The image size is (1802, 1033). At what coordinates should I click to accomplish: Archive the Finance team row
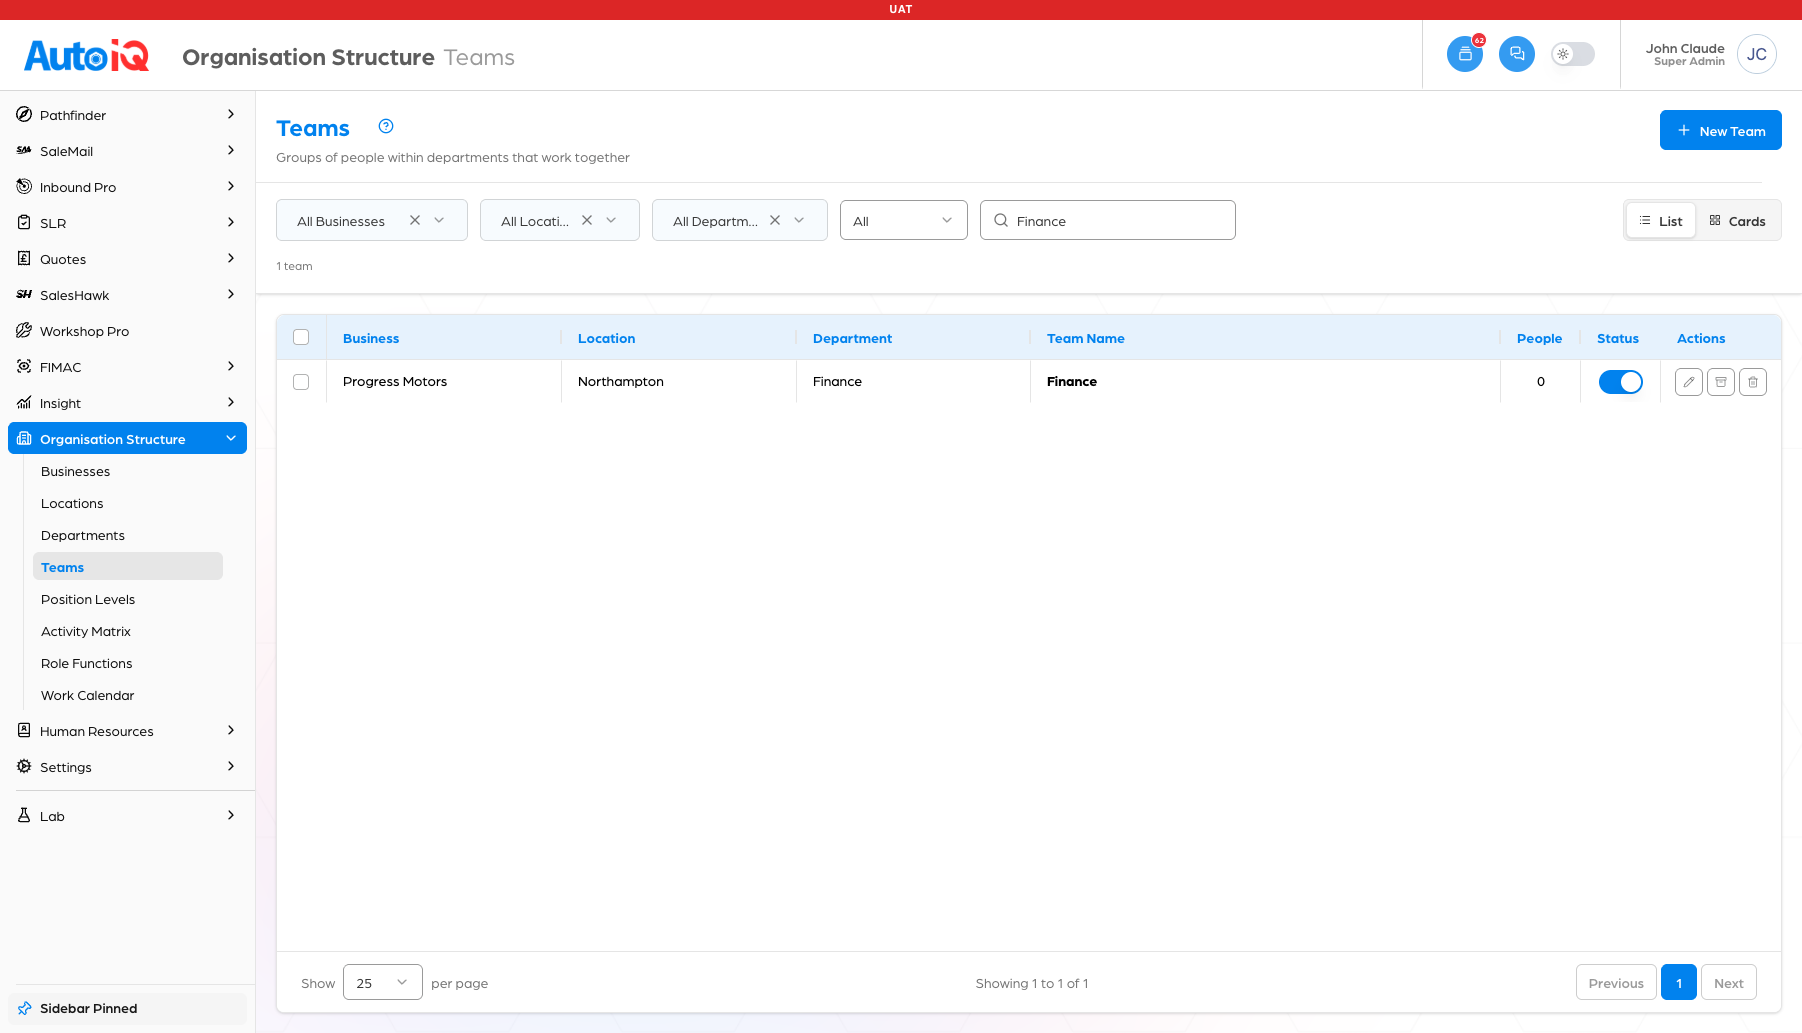click(x=1720, y=382)
